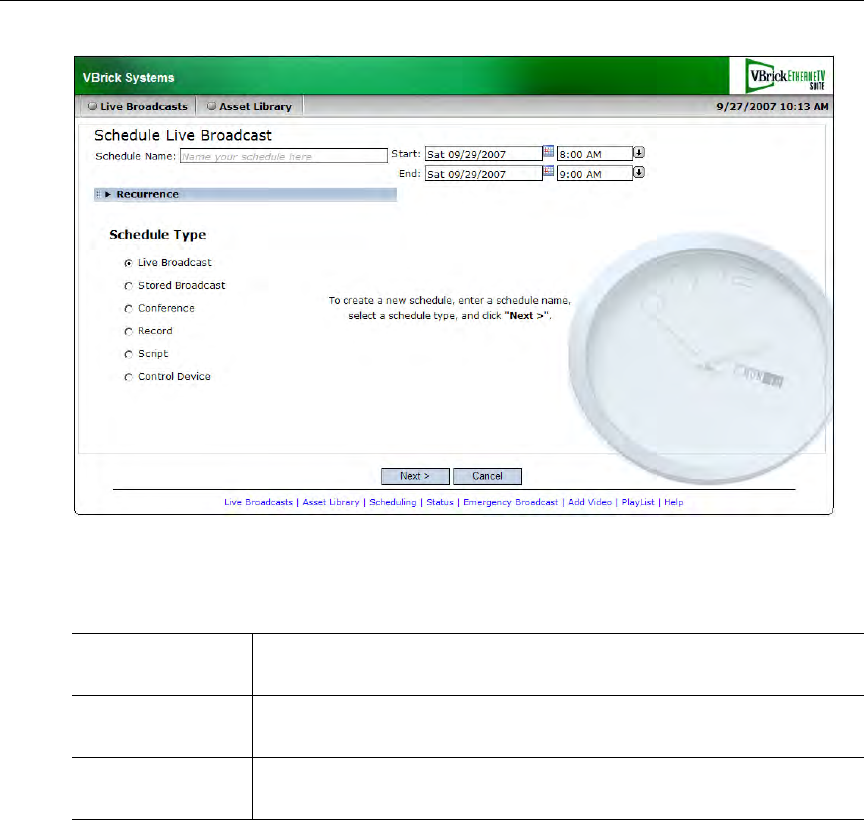Select the Script radio button
The image size is (864, 820).
(128, 354)
